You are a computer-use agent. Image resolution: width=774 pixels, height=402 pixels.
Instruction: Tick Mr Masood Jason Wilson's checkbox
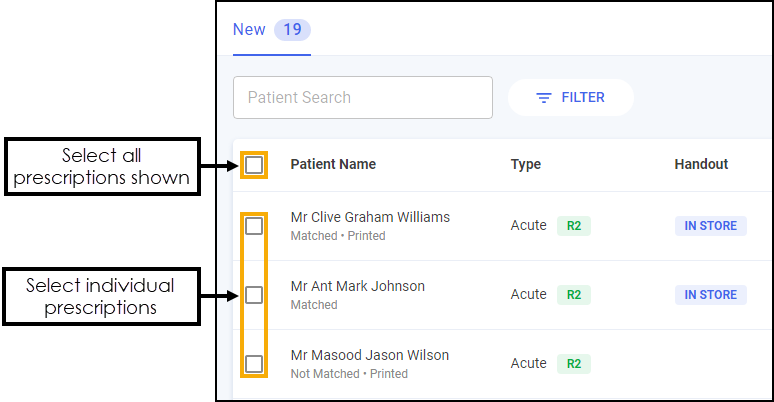254,364
